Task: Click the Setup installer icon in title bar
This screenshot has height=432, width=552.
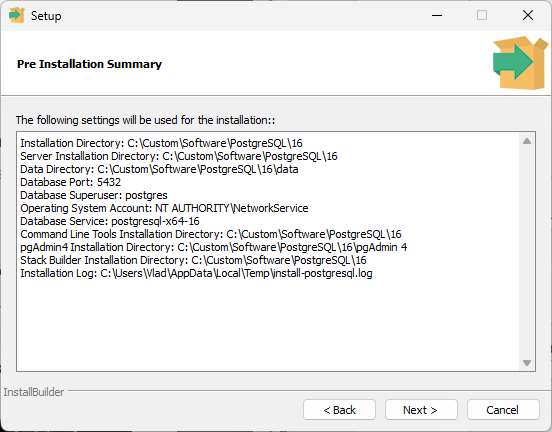Action: pos(17,15)
